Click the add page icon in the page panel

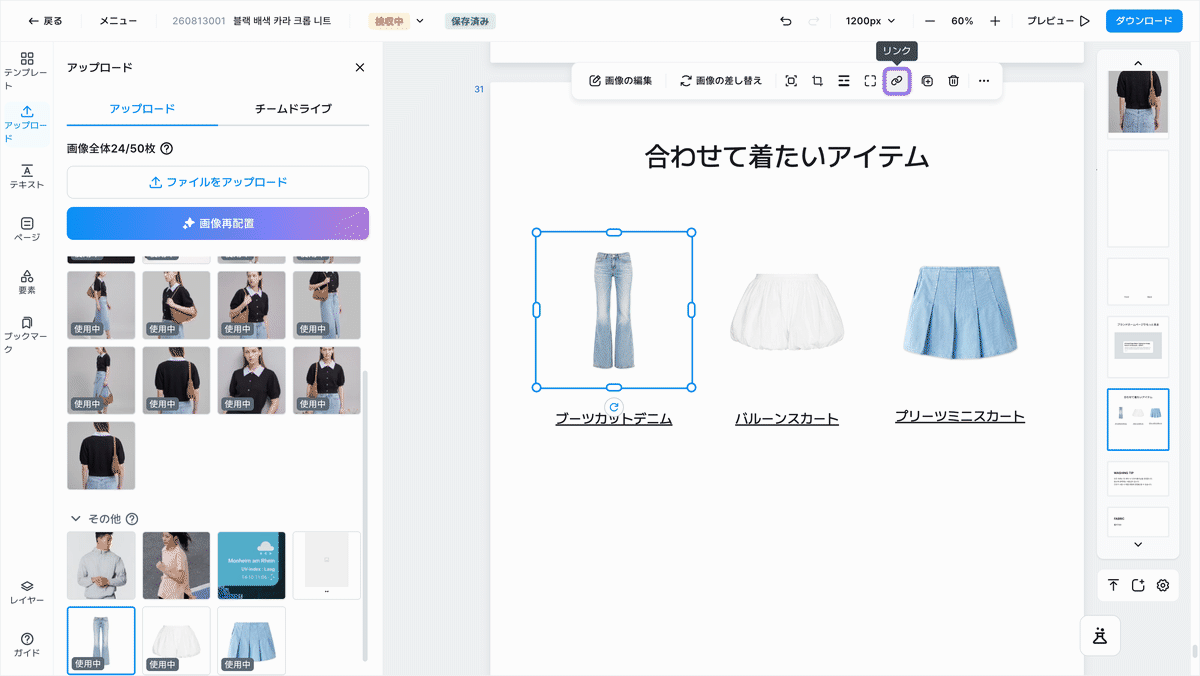tap(1138, 585)
